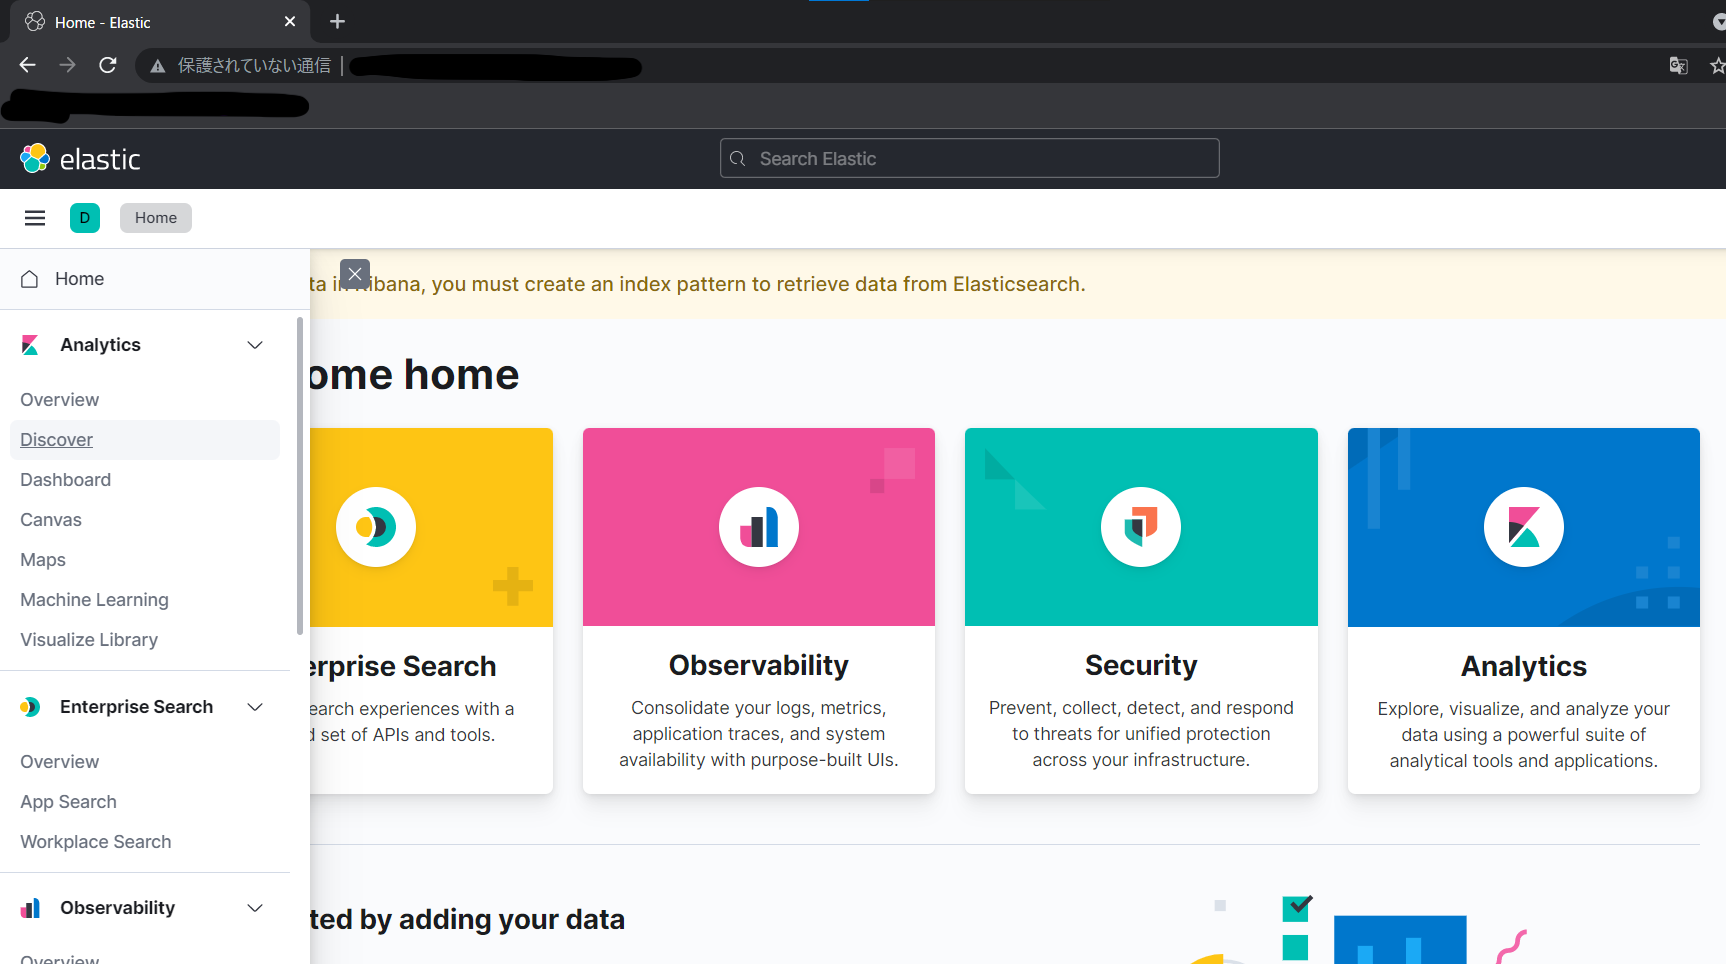Click the elastic logo in header

[x=80, y=159]
